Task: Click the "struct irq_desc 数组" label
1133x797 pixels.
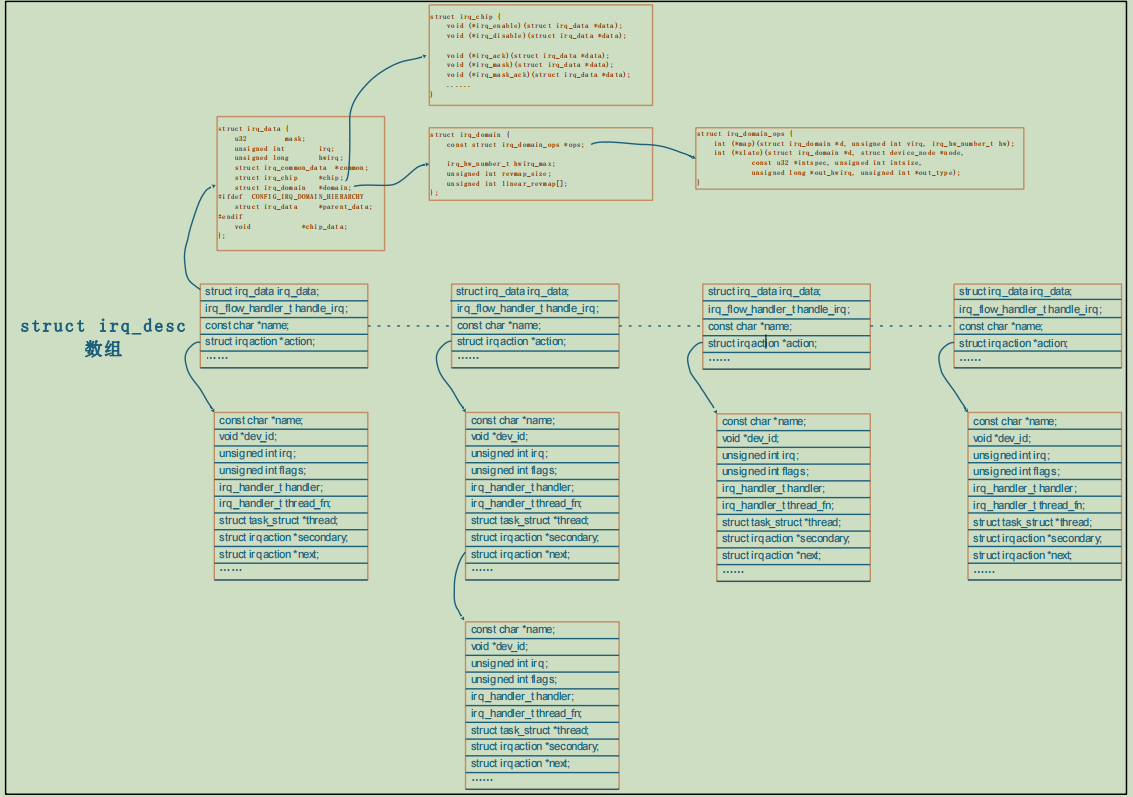Action: (x=103, y=337)
